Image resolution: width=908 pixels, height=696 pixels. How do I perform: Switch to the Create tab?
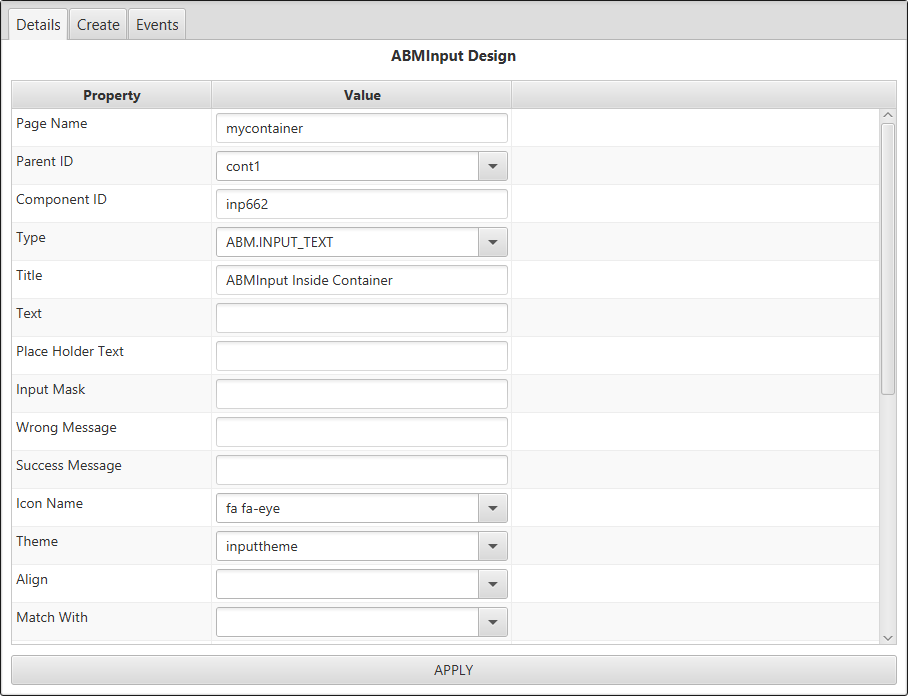pyautogui.click(x=98, y=25)
